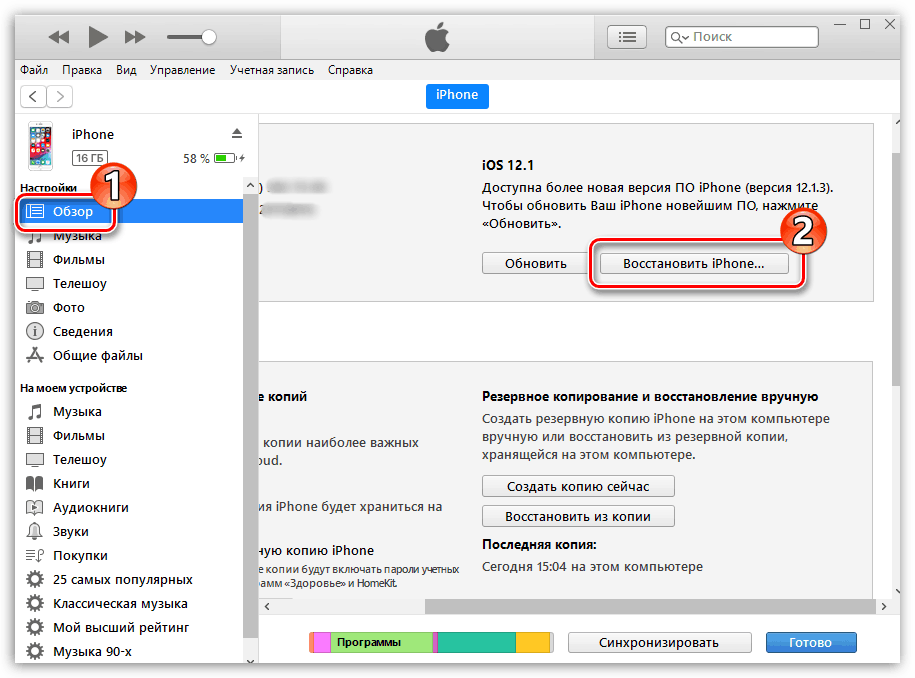The height and width of the screenshot is (678, 915).
Task: Click the 16 ГБ capacity badge
Action: (90, 158)
